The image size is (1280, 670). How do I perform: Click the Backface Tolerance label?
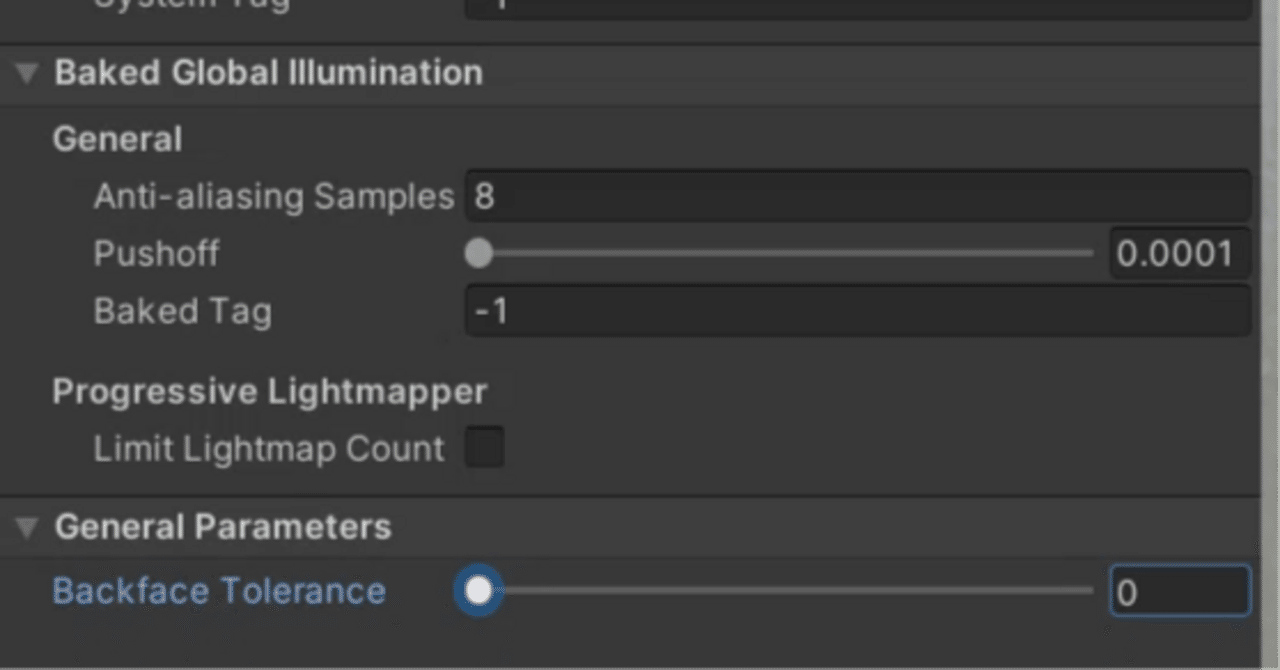[220, 590]
